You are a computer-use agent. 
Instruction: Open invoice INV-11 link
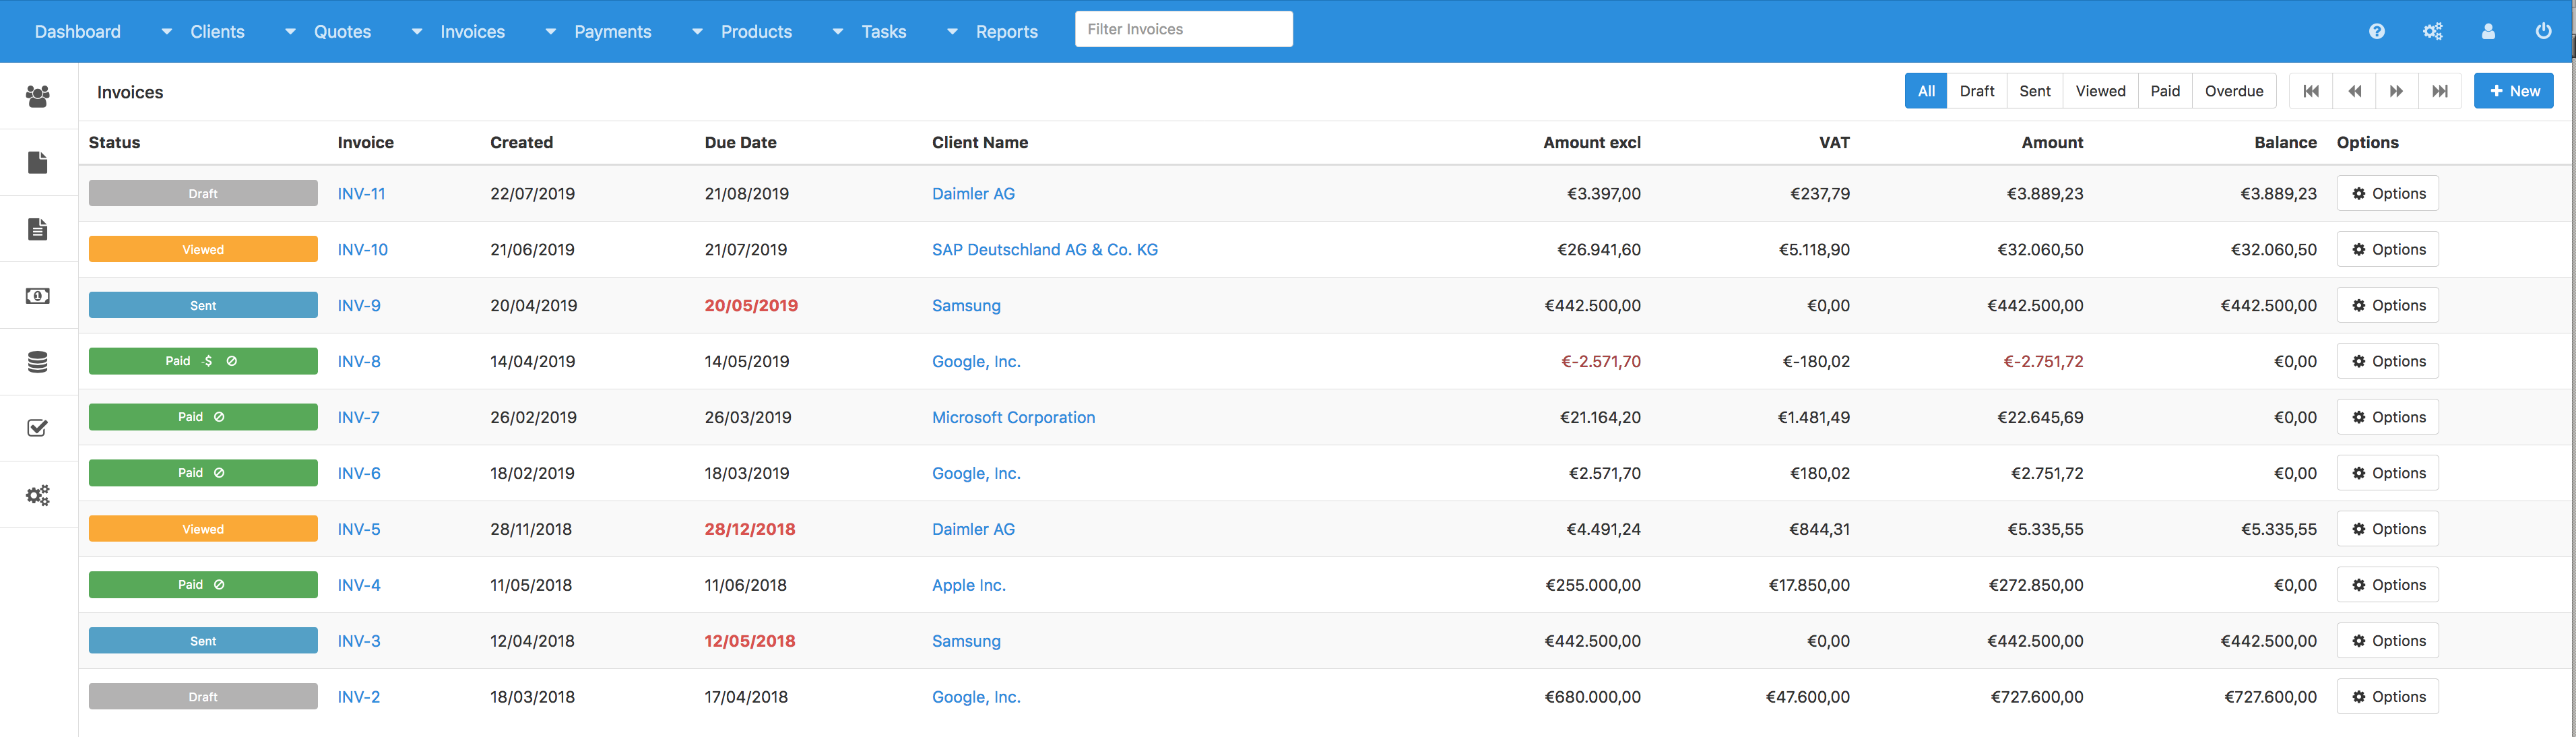pyautogui.click(x=361, y=194)
